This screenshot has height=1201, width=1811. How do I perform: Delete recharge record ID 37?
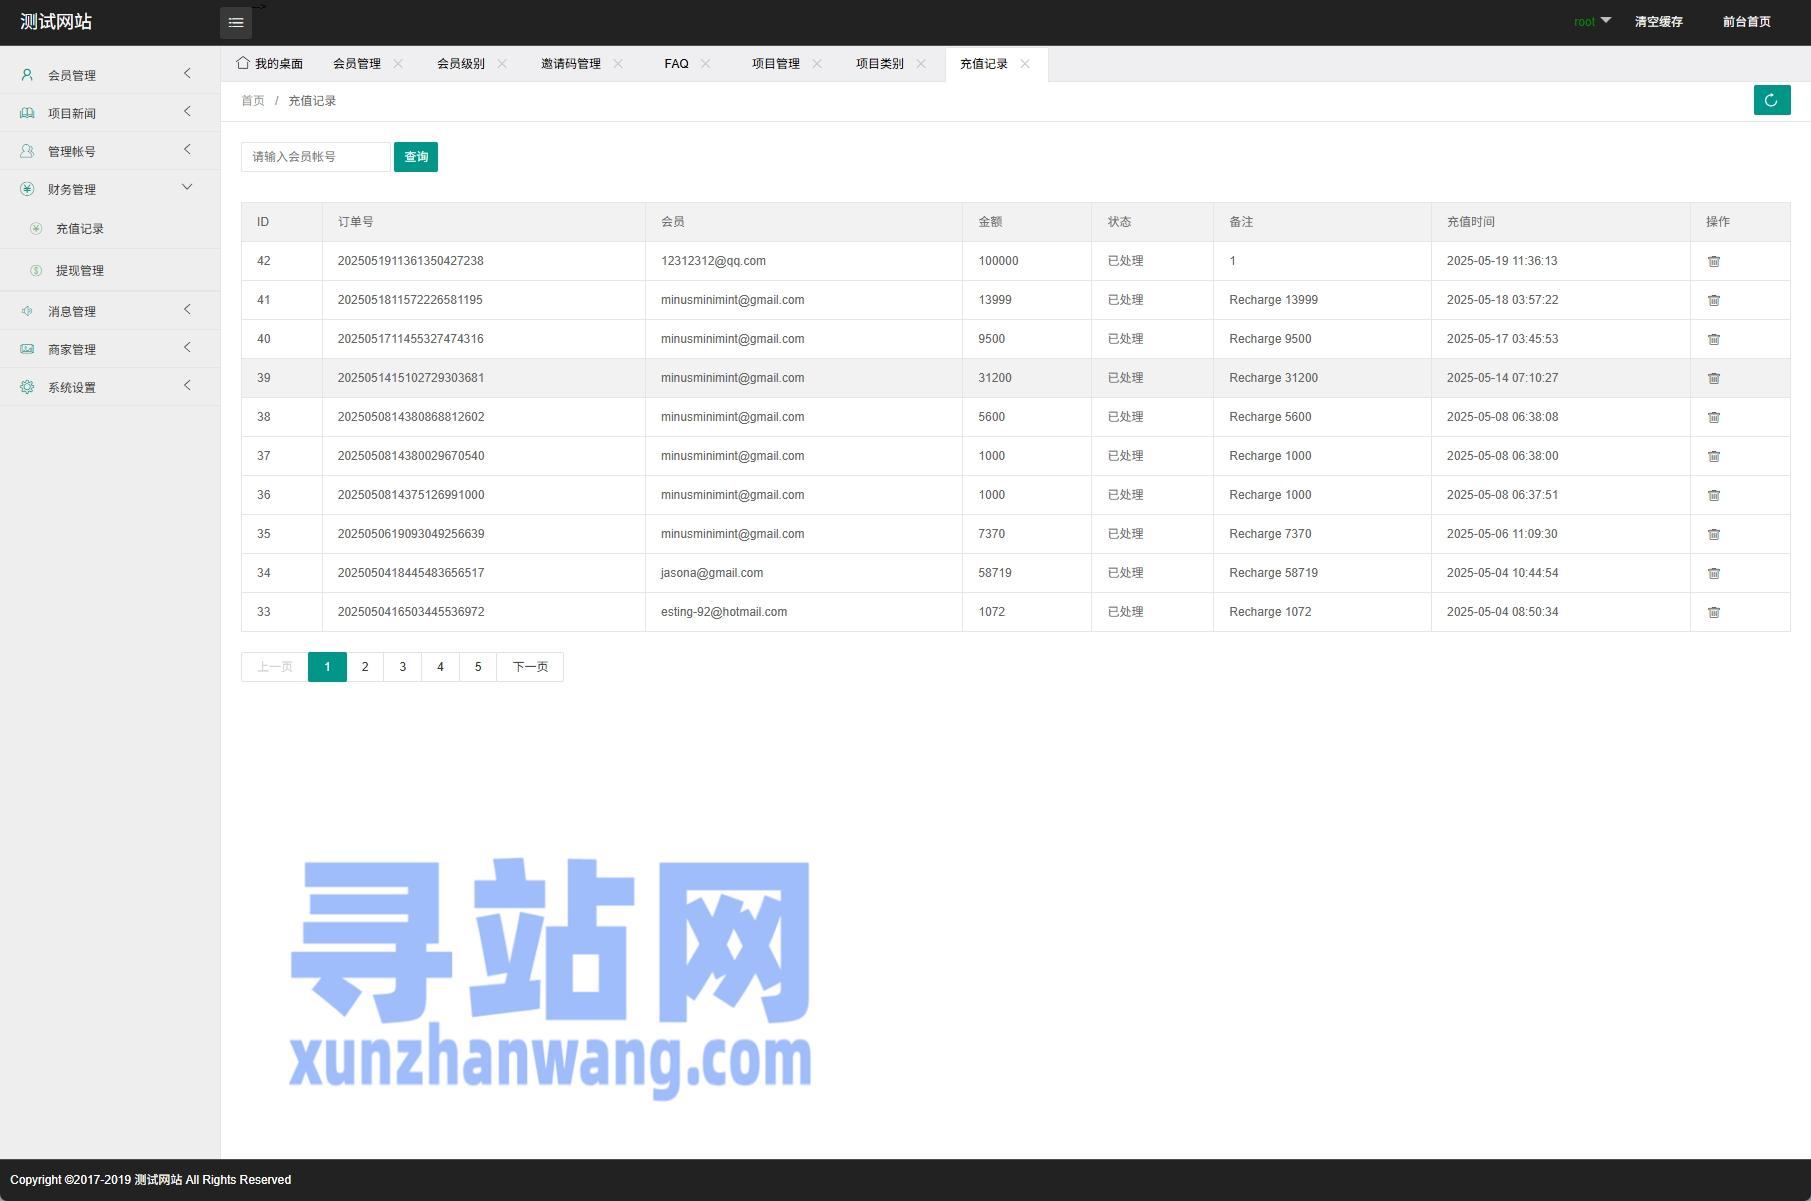pyautogui.click(x=1713, y=456)
